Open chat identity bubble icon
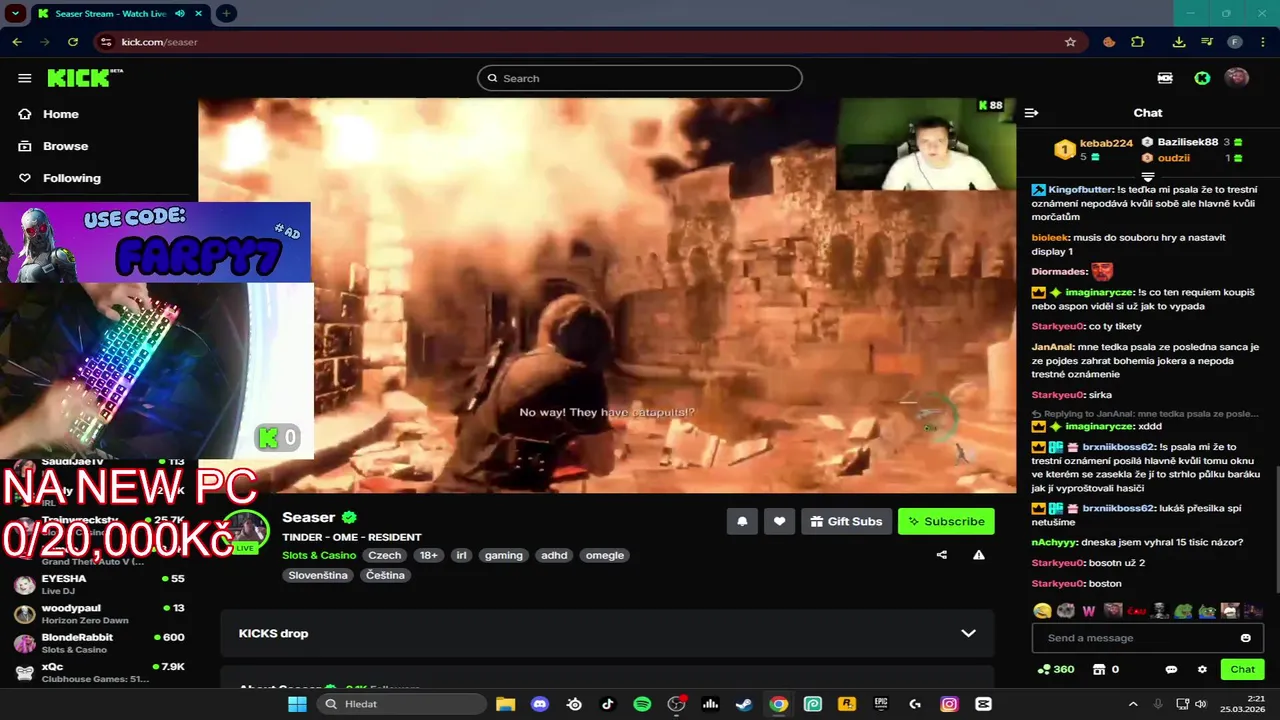 [x=1171, y=669]
